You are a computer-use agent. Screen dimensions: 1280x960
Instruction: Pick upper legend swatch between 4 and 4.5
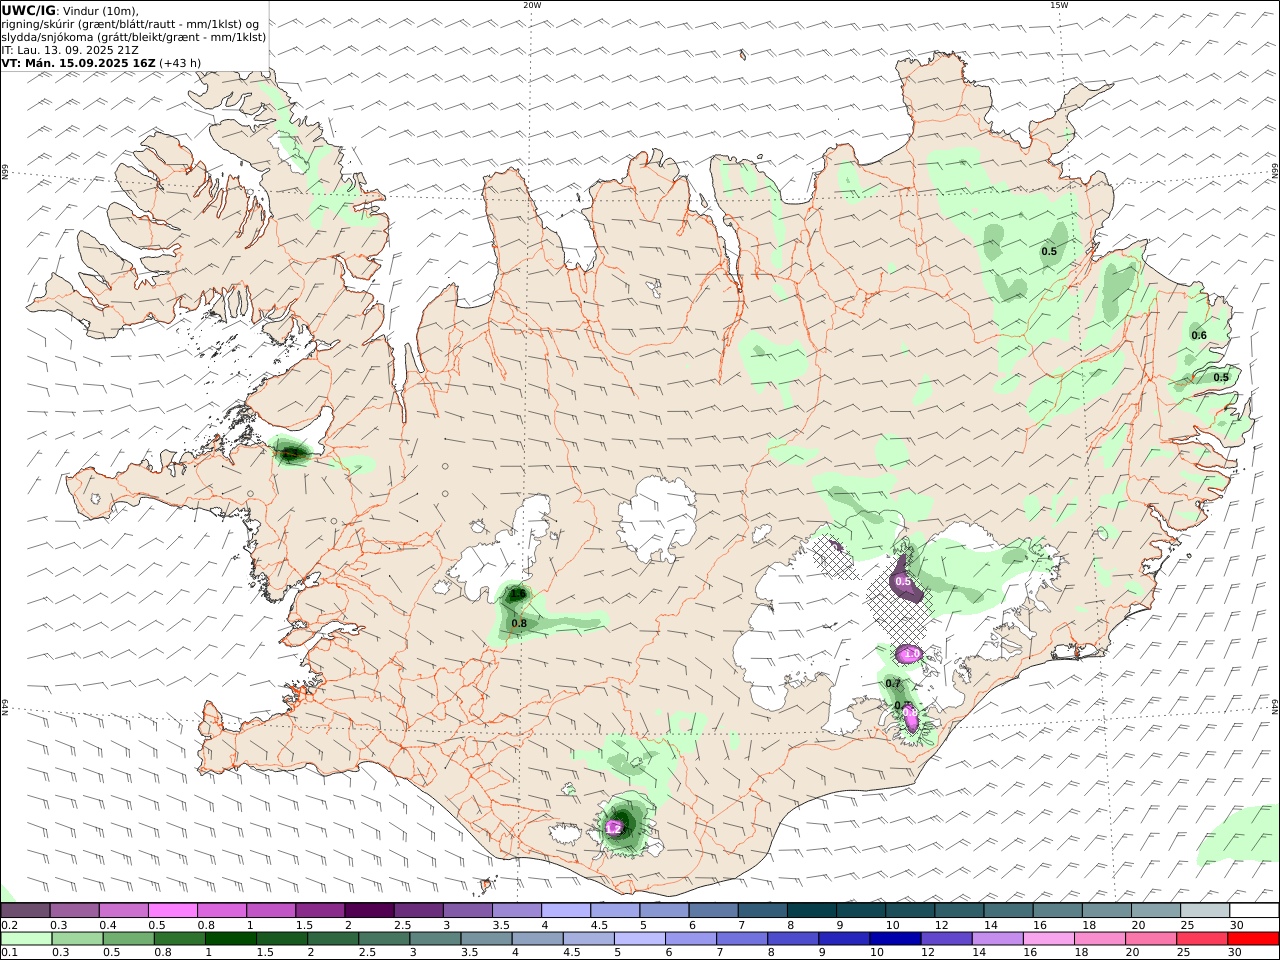[x=565, y=910]
